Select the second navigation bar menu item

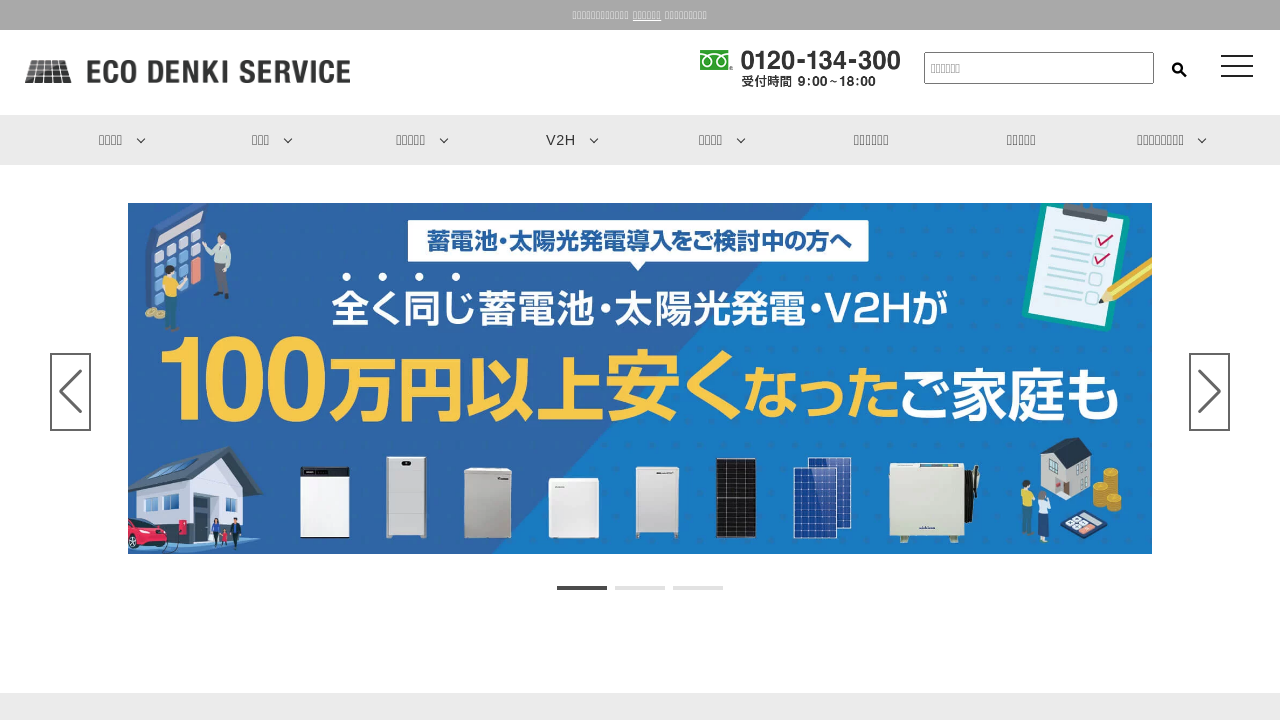(x=260, y=140)
